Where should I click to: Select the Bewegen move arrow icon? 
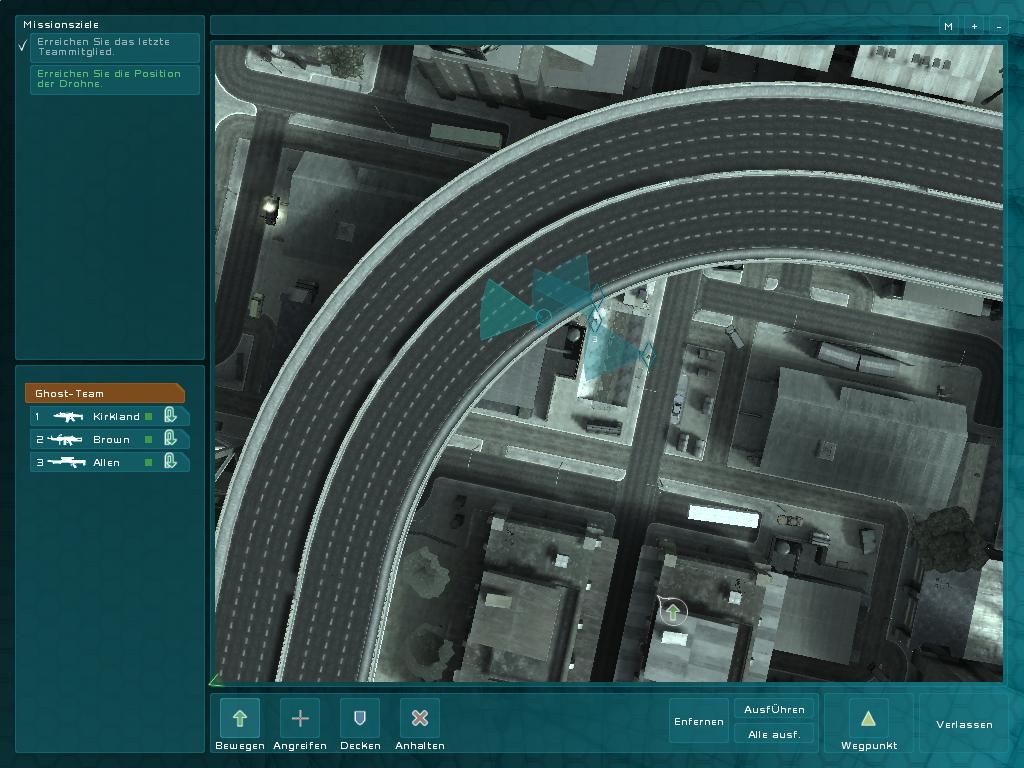tap(240, 718)
